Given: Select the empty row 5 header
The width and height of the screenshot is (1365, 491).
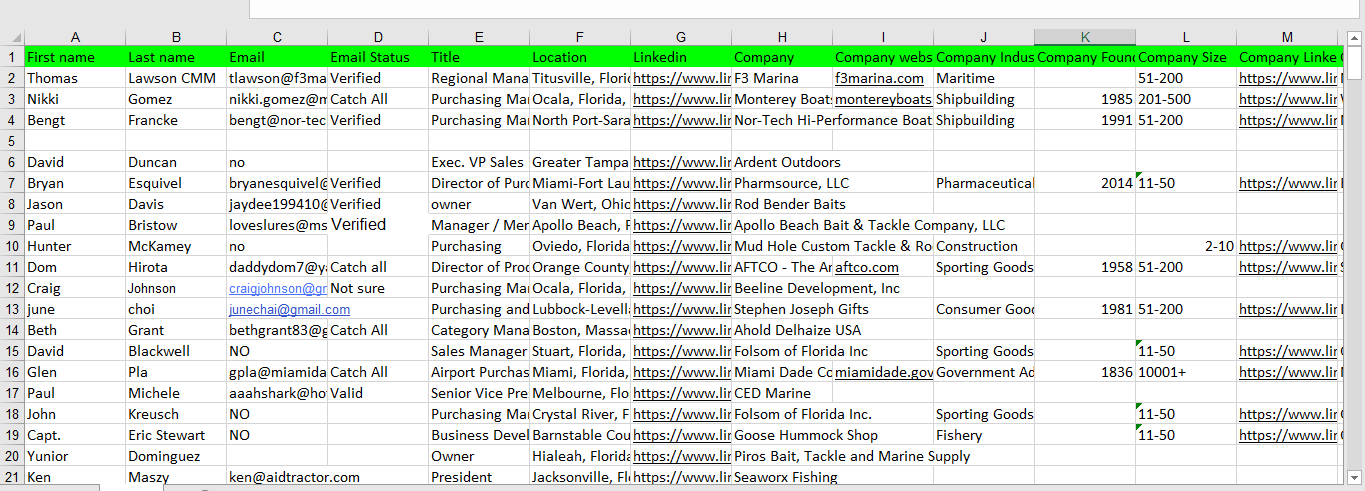Looking at the screenshot, I should [x=12, y=141].
